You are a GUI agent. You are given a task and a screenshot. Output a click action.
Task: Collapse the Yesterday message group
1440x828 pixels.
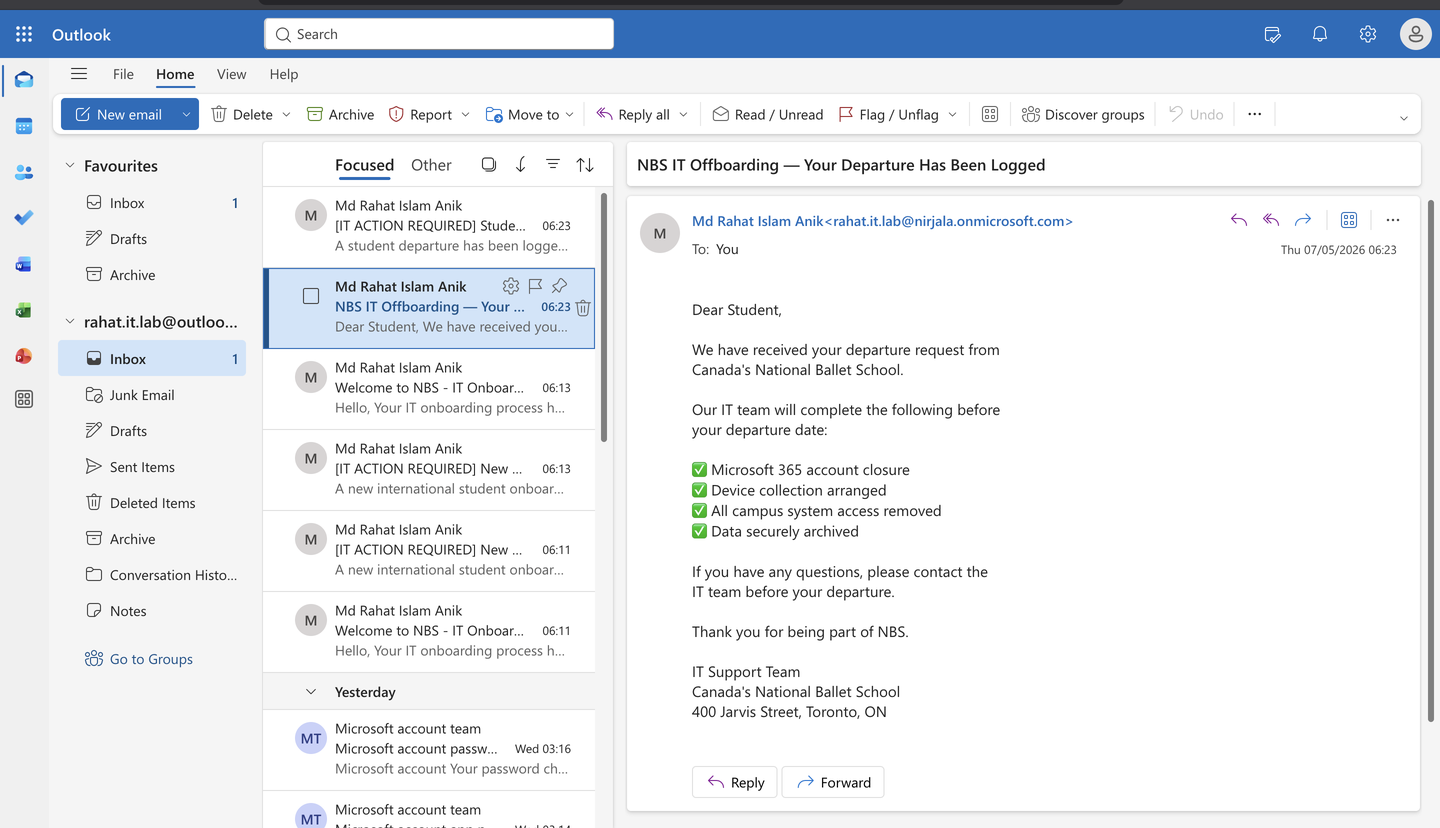point(311,692)
